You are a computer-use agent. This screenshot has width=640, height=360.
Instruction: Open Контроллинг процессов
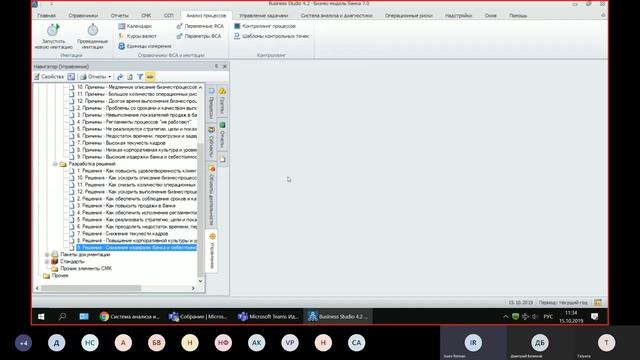265,26
